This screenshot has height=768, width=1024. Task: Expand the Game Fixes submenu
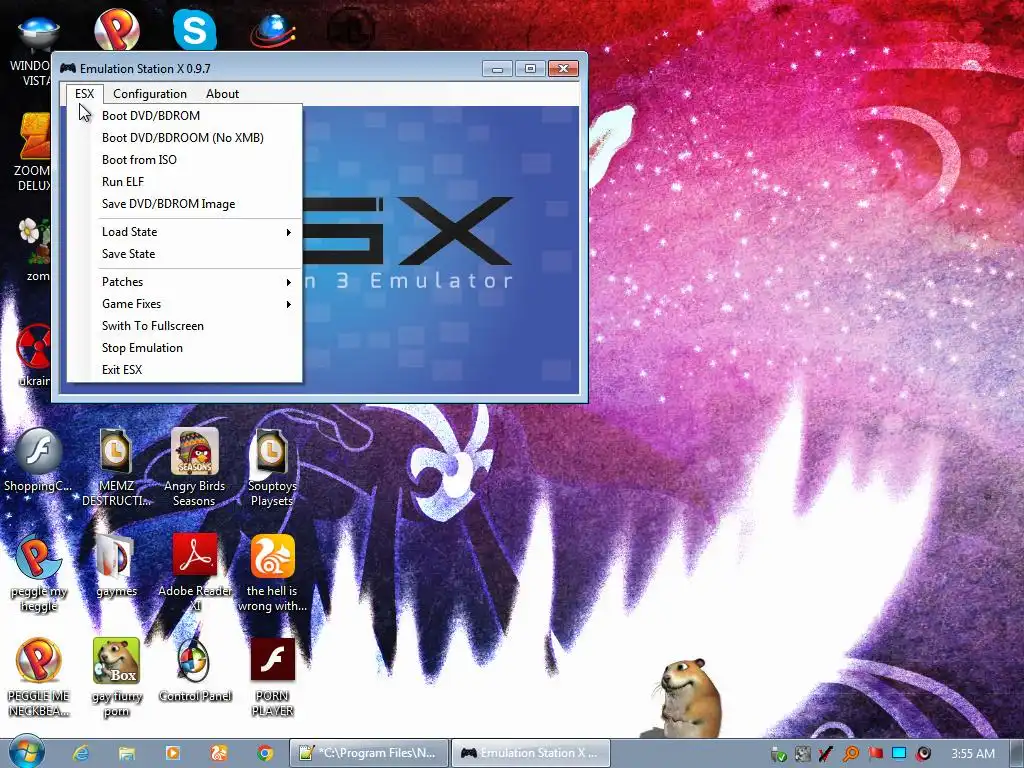coord(184,304)
